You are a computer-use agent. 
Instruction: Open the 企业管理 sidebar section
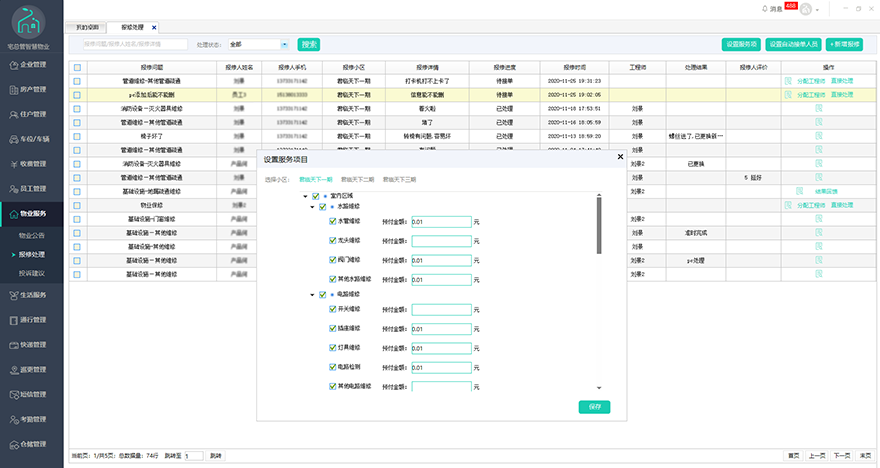coord(32,63)
